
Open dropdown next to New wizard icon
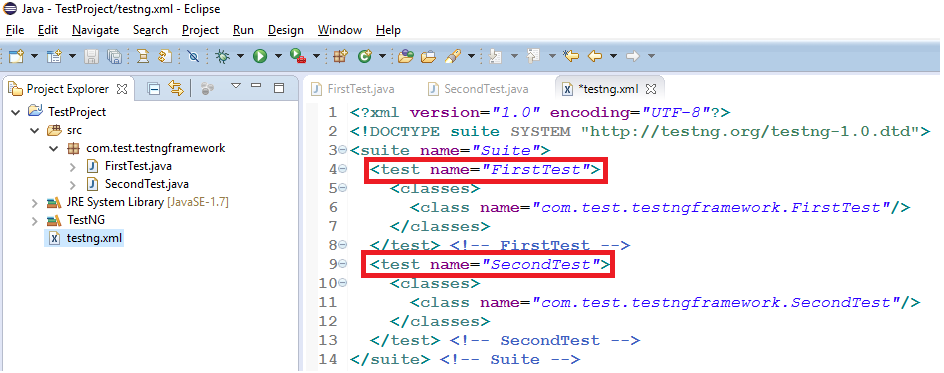(34, 57)
